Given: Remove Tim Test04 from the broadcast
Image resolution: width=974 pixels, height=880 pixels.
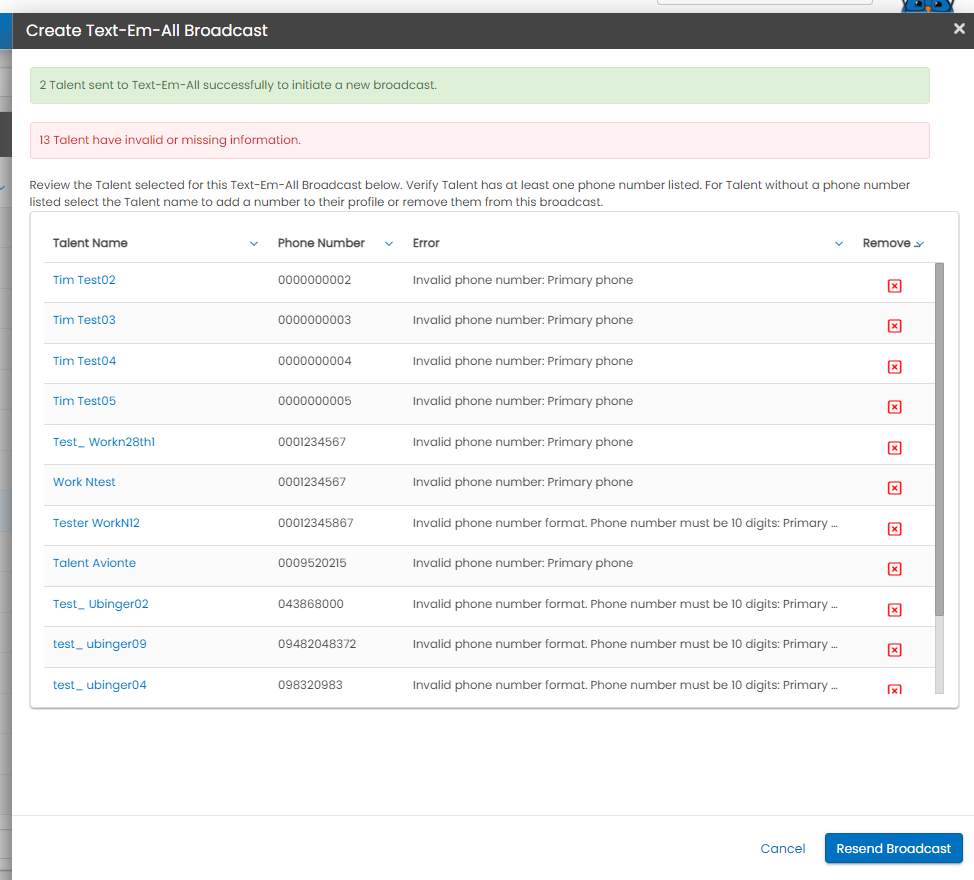Looking at the screenshot, I should pos(894,367).
